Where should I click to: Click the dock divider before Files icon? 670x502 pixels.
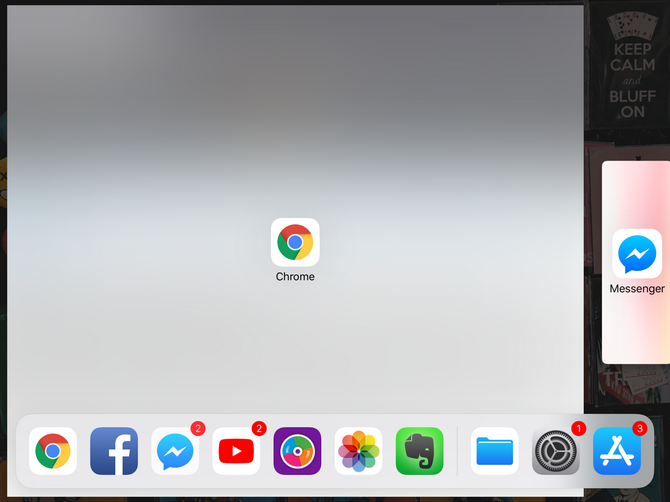(x=457, y=451)
